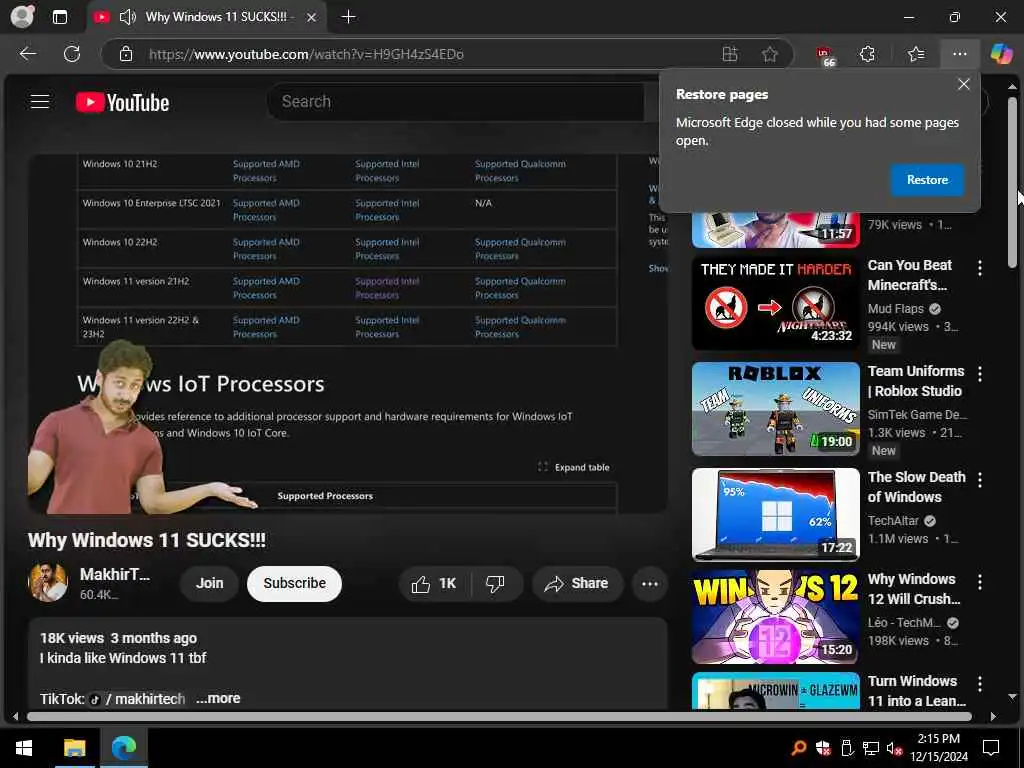View site information lock icon
Screen dimensions: 1024x768
(126, 54)
